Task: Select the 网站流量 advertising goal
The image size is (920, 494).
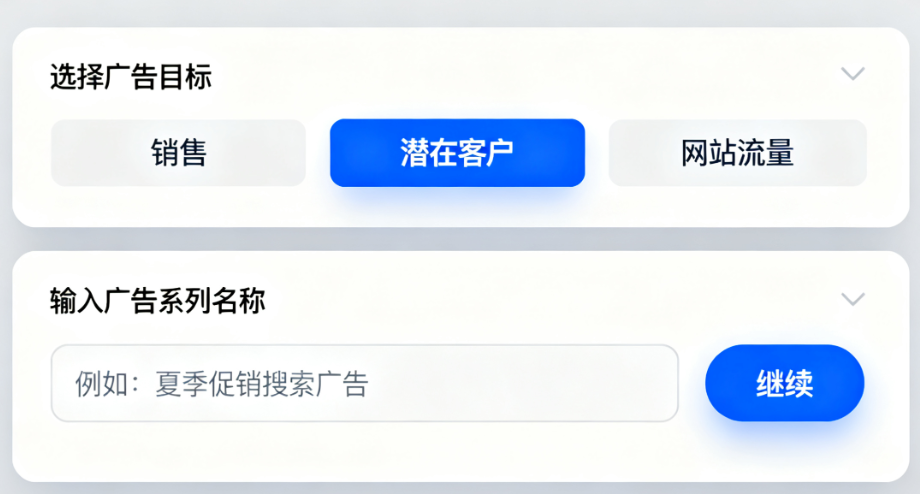Action: coord(738,153)
